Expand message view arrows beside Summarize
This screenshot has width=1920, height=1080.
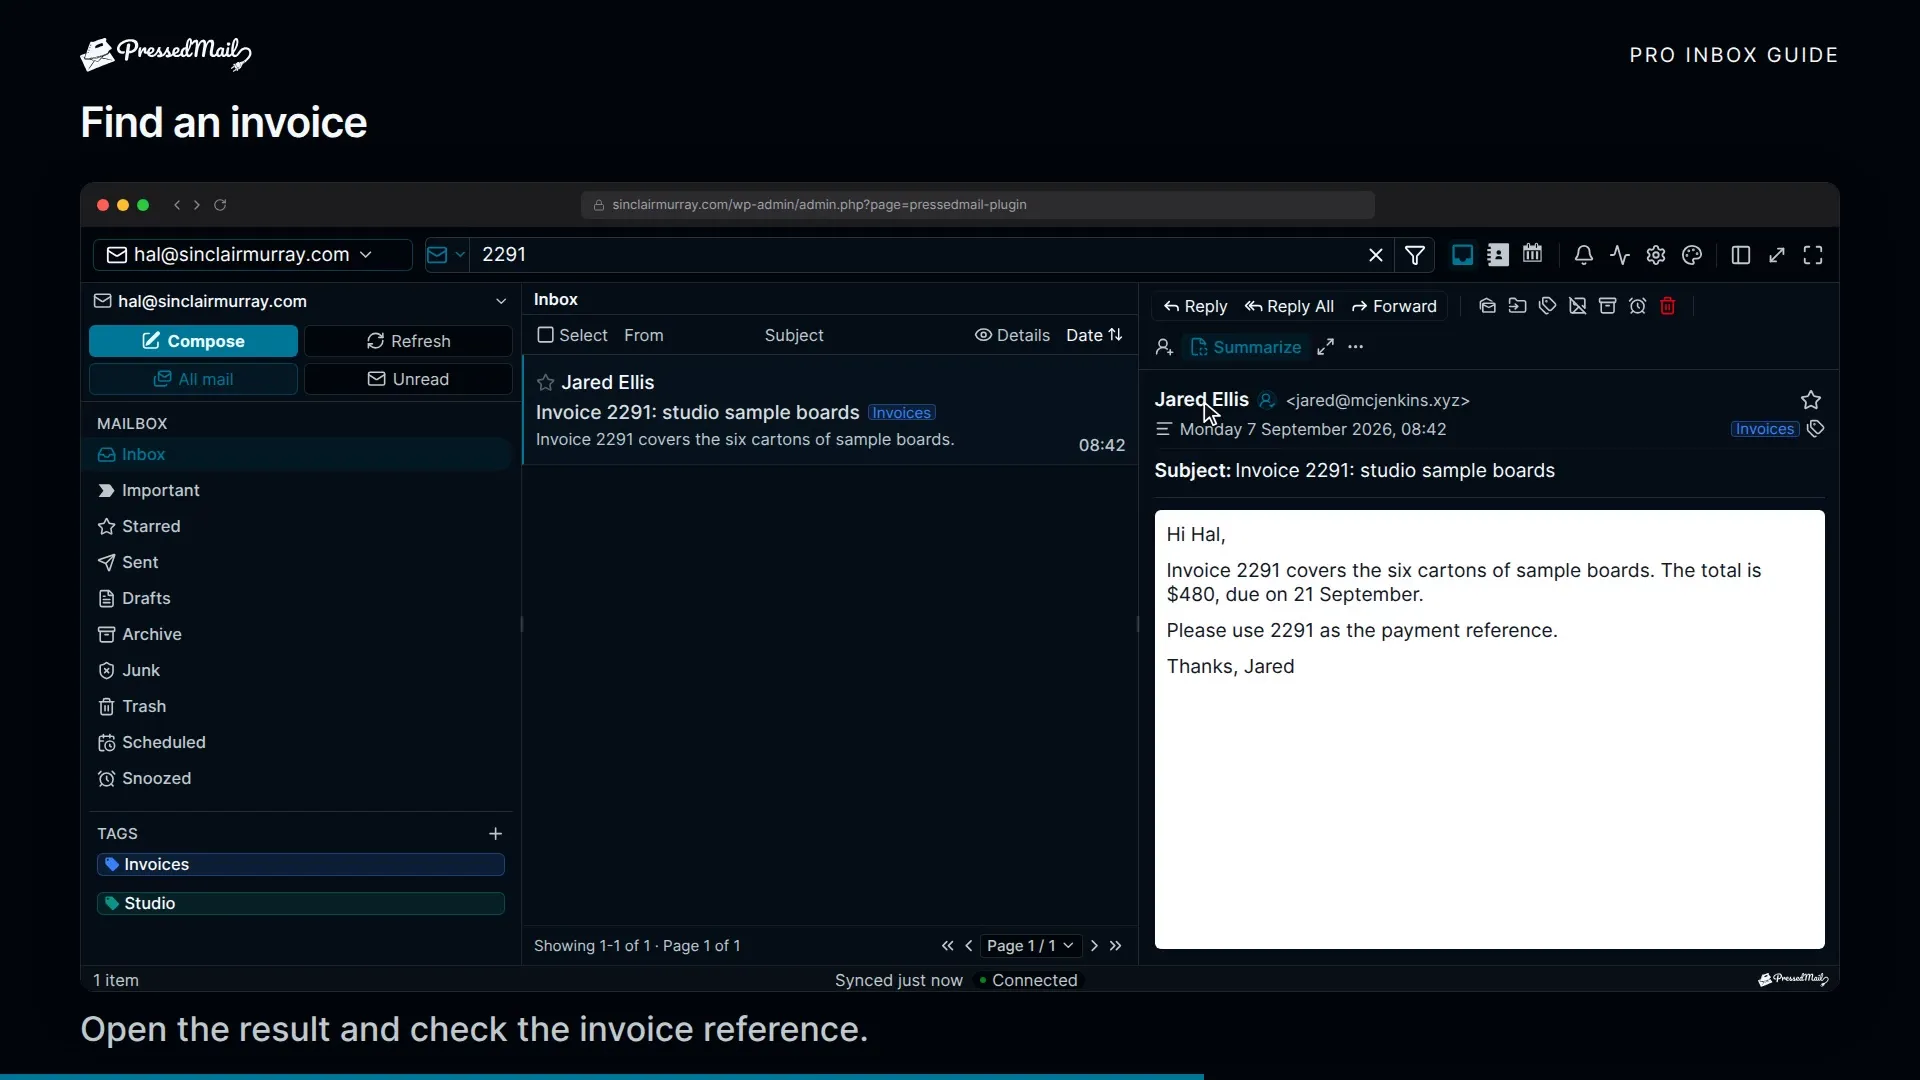pos(1325,347)
